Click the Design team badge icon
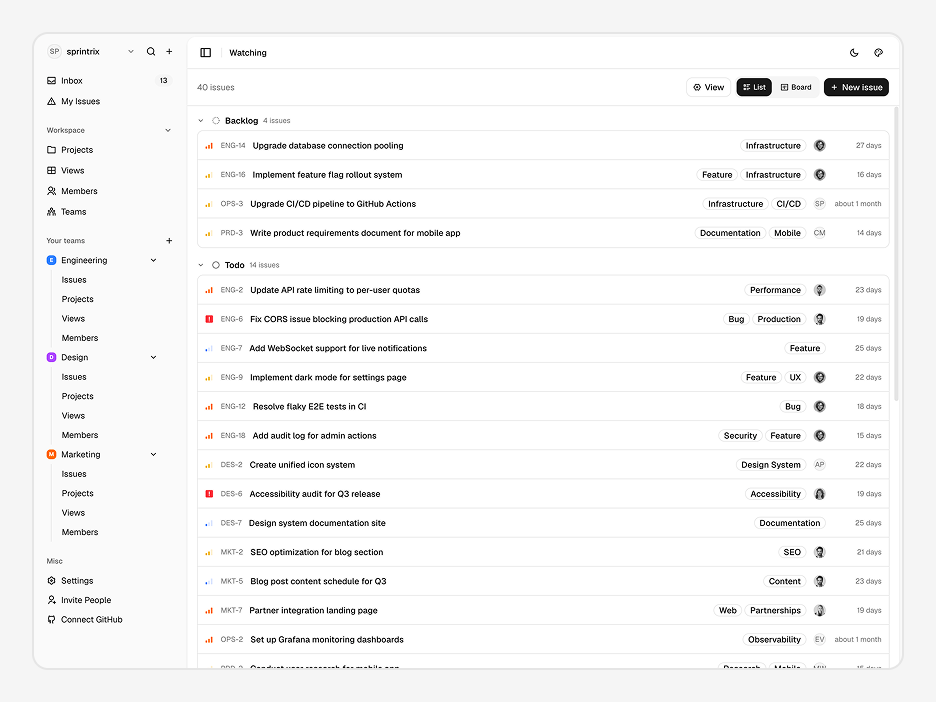 click(x=51, y=358)
